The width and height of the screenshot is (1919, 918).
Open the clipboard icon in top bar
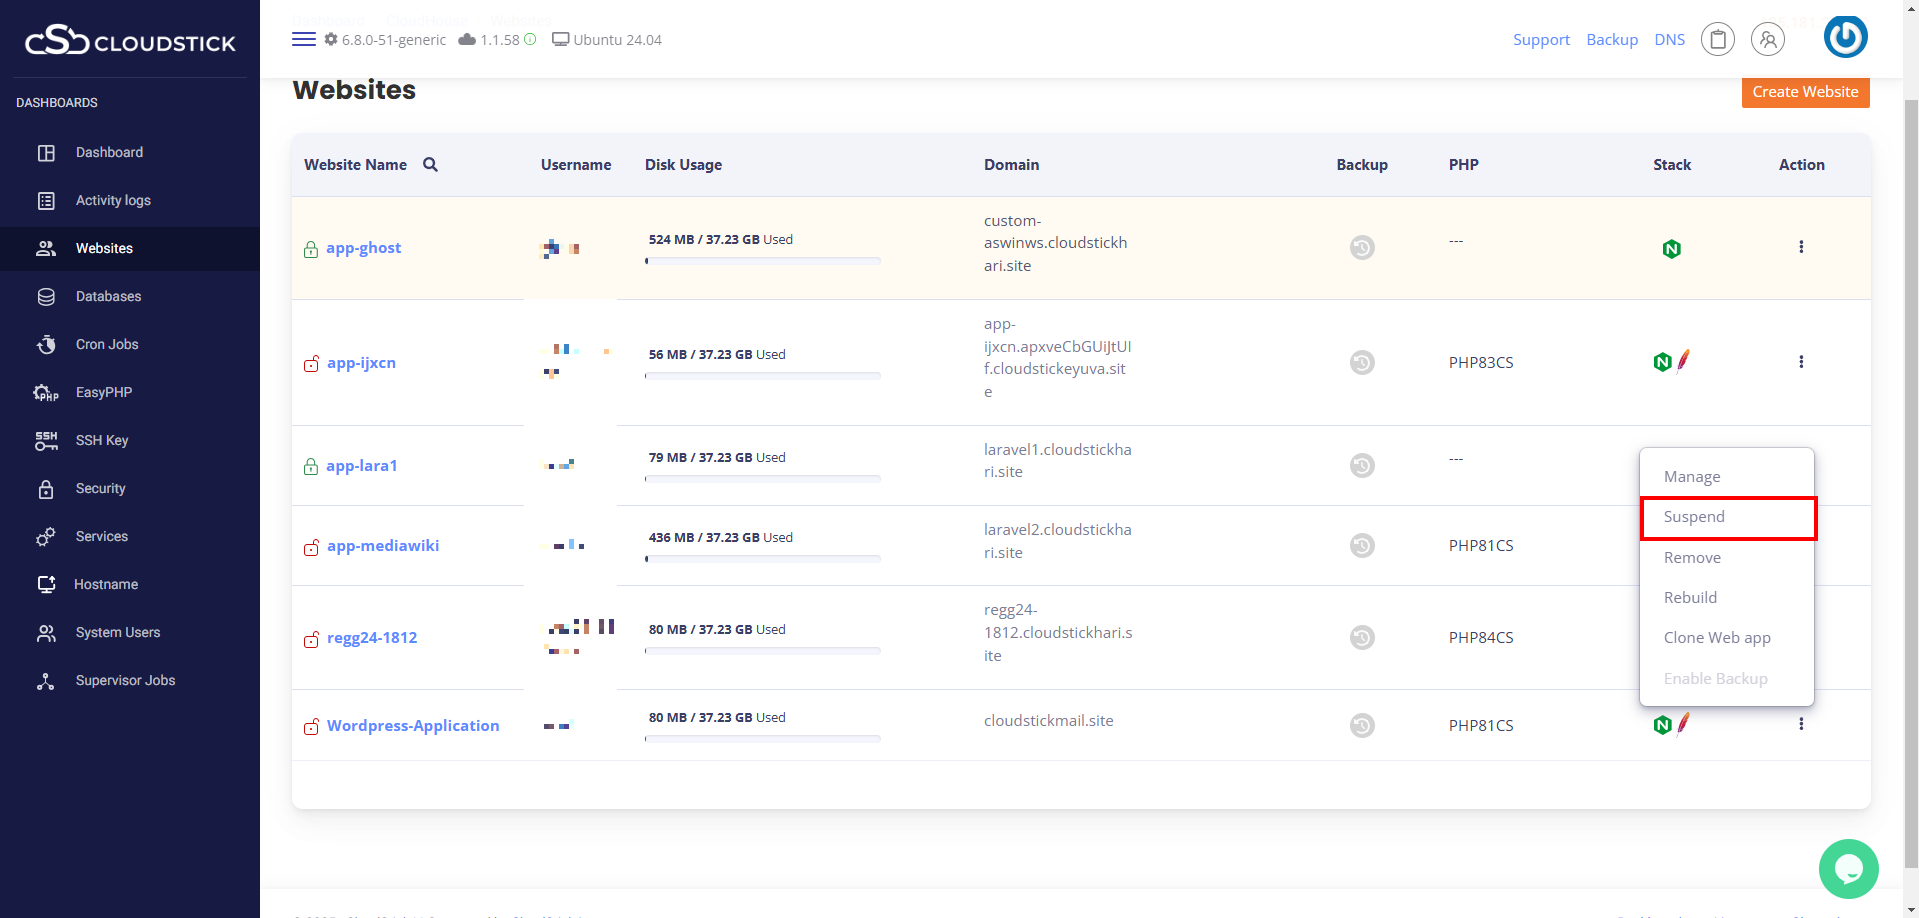pyautogui.click(x=1717, y=39)
